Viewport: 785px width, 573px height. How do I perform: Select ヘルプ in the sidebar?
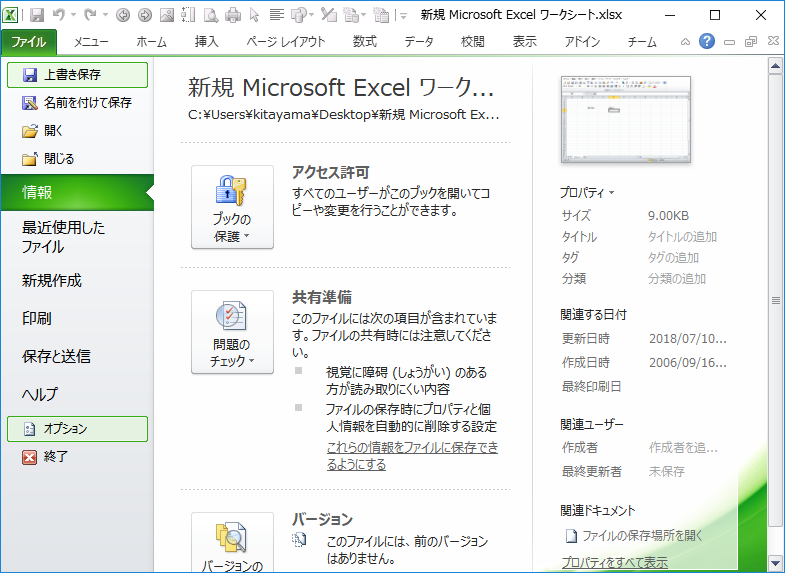(x=78, y=394)
